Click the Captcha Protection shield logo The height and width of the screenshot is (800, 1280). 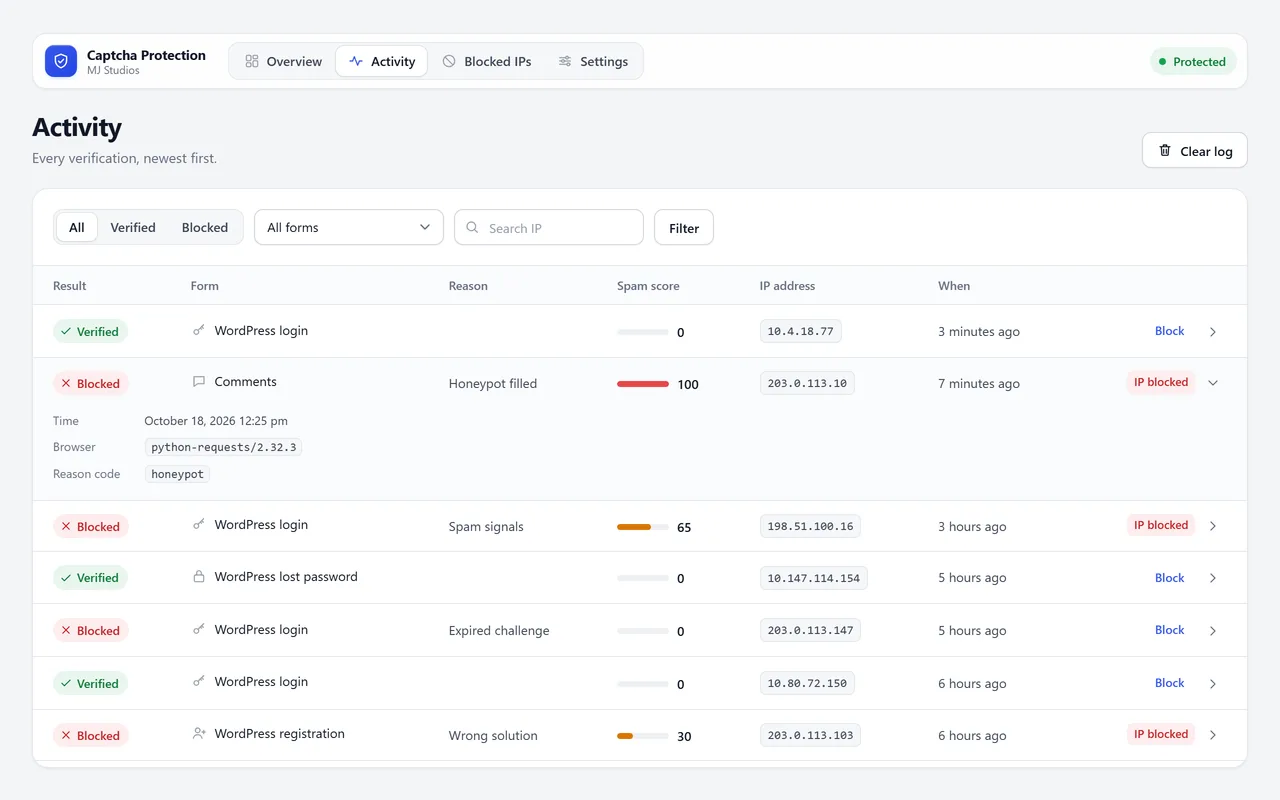coord(61,61)
